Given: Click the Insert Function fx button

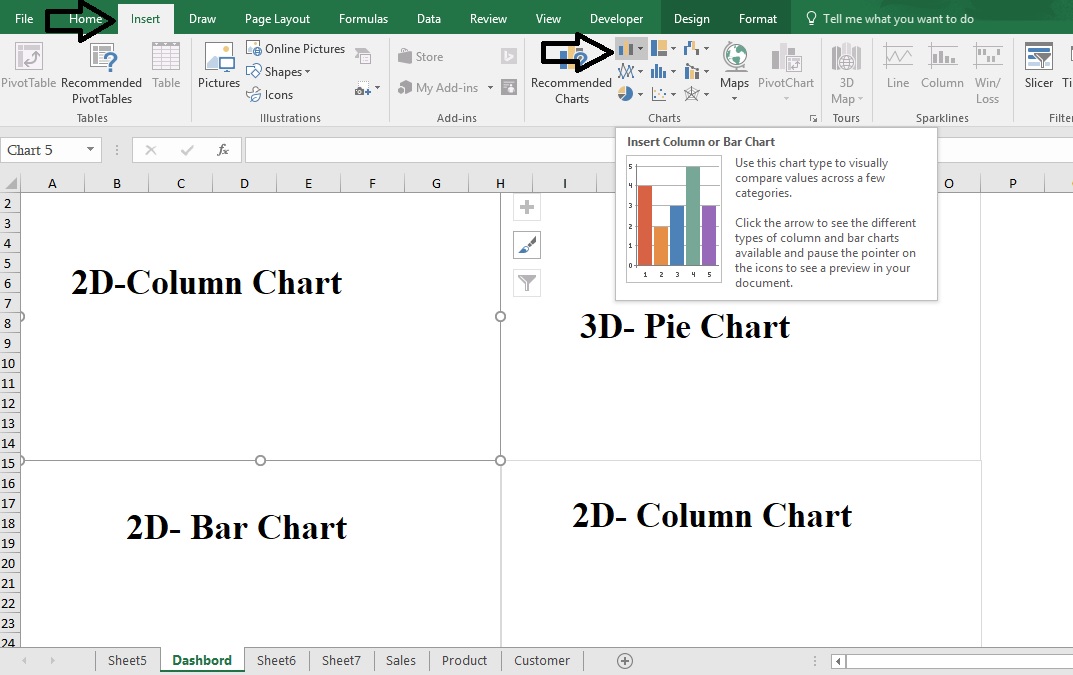Looking at the screenshot, I should tap(222, 150).
